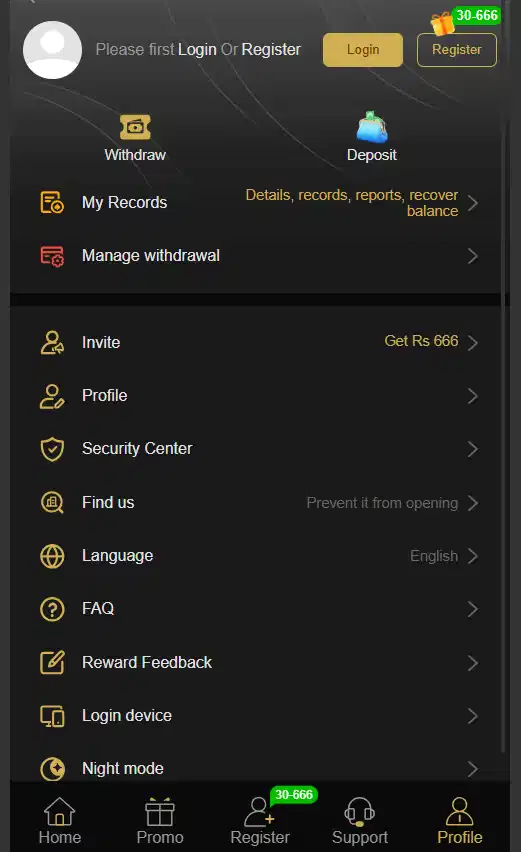Click the outlined Register button at top
This screenshot has width=521, height=852.
(x=457, y=50)
